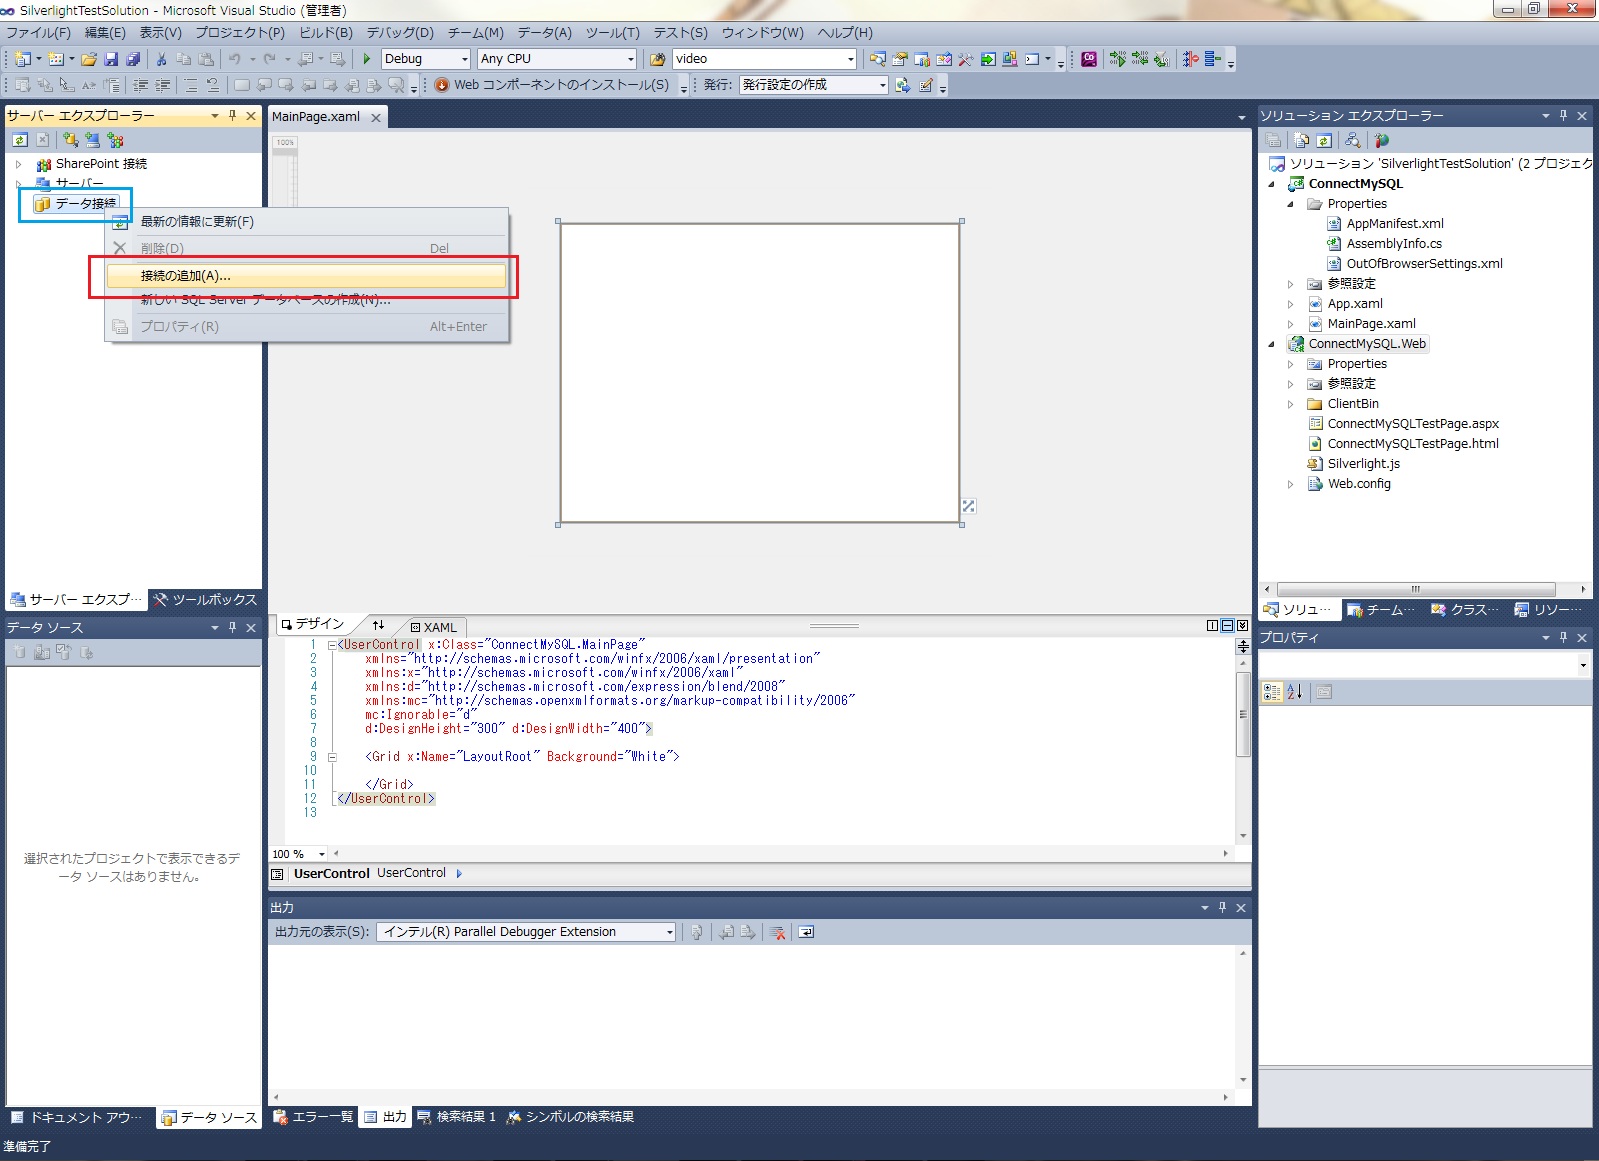Click Show All Files icon in Solution Explorer
The width and height of the screenshot is (1599, 1161).
click(x=1301, y=140)
